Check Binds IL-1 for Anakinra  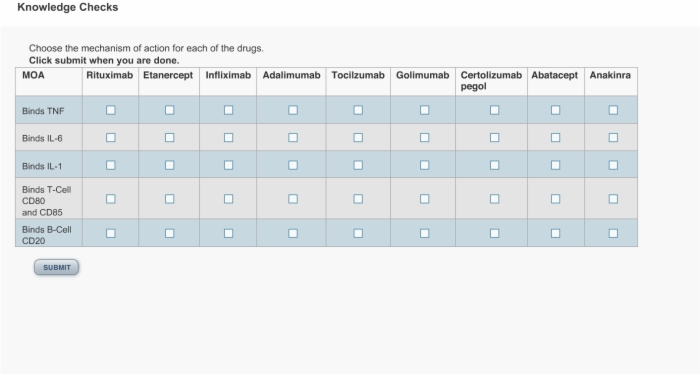(613, 165)
